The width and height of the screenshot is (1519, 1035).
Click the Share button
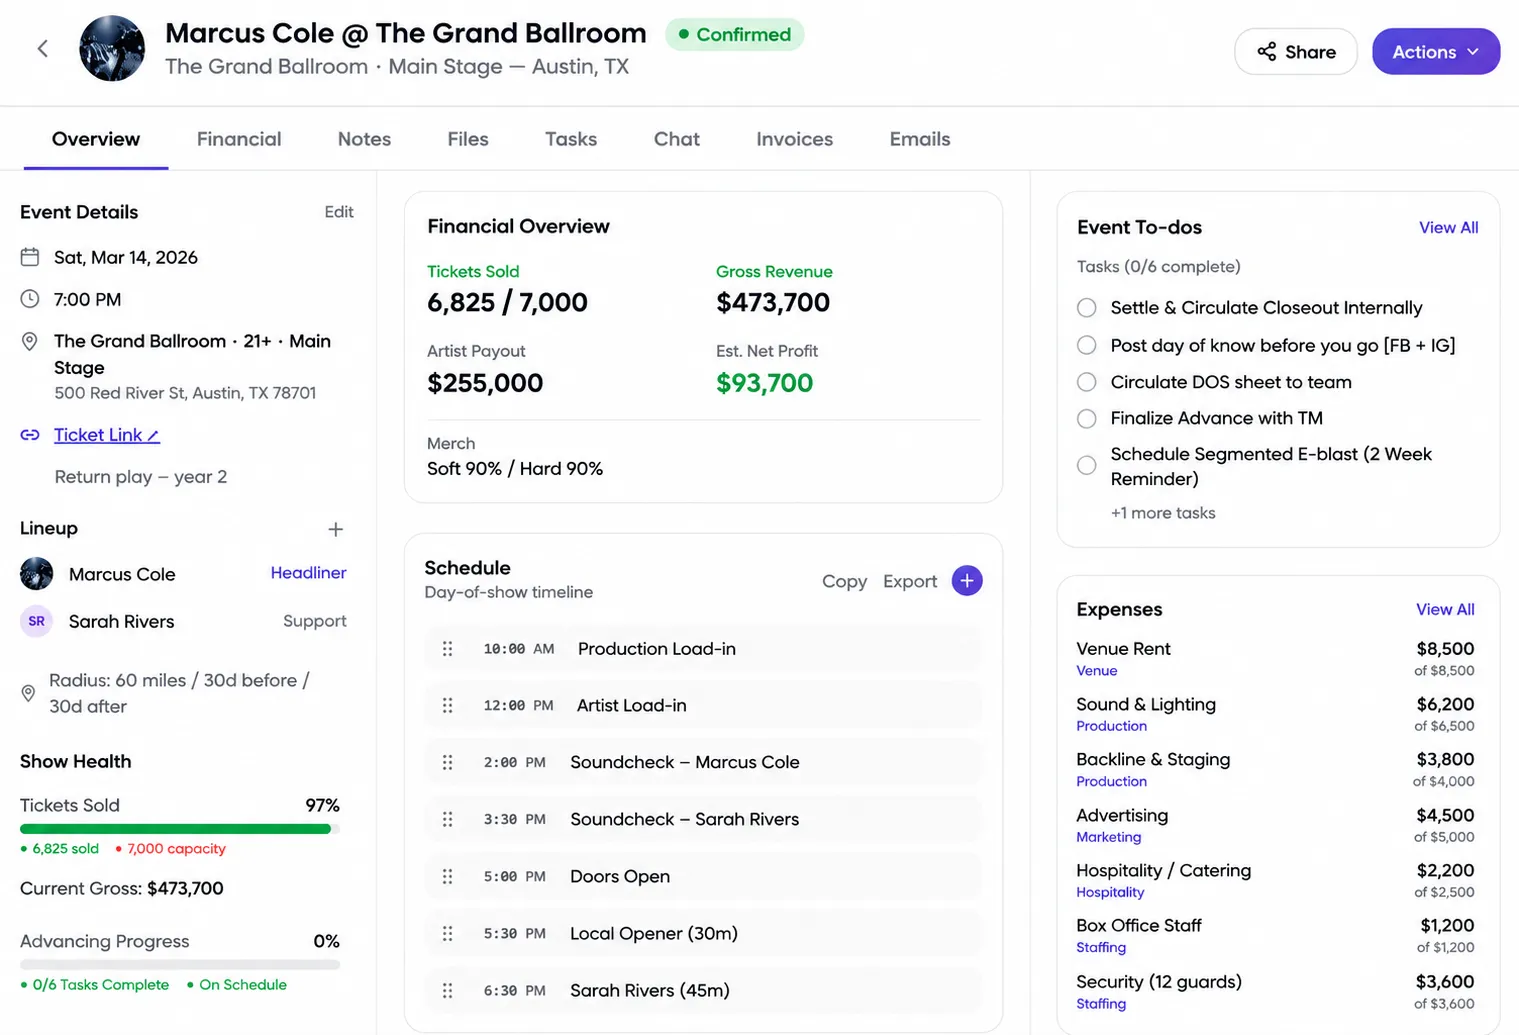pyautogui.click(x=1296, y=51)
